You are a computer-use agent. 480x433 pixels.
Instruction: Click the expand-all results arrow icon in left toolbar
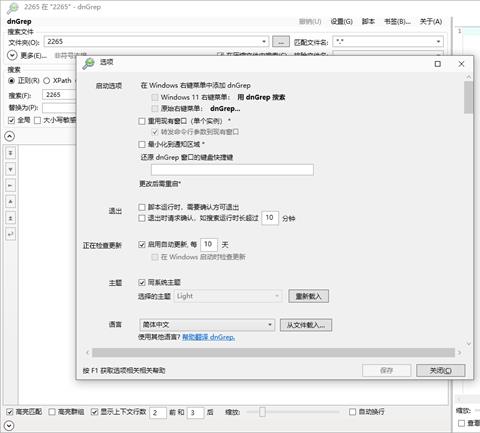click(x=11, y=153)
